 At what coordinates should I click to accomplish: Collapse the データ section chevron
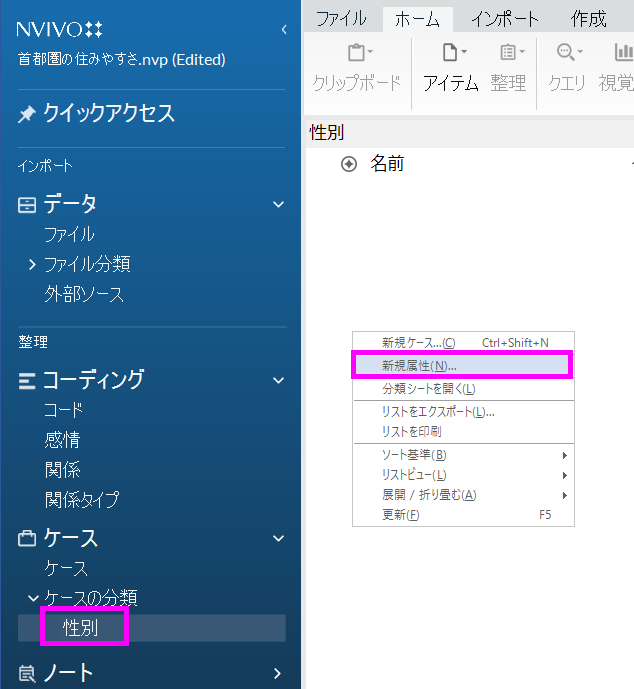pyautogui.click(x=279, y=204)
